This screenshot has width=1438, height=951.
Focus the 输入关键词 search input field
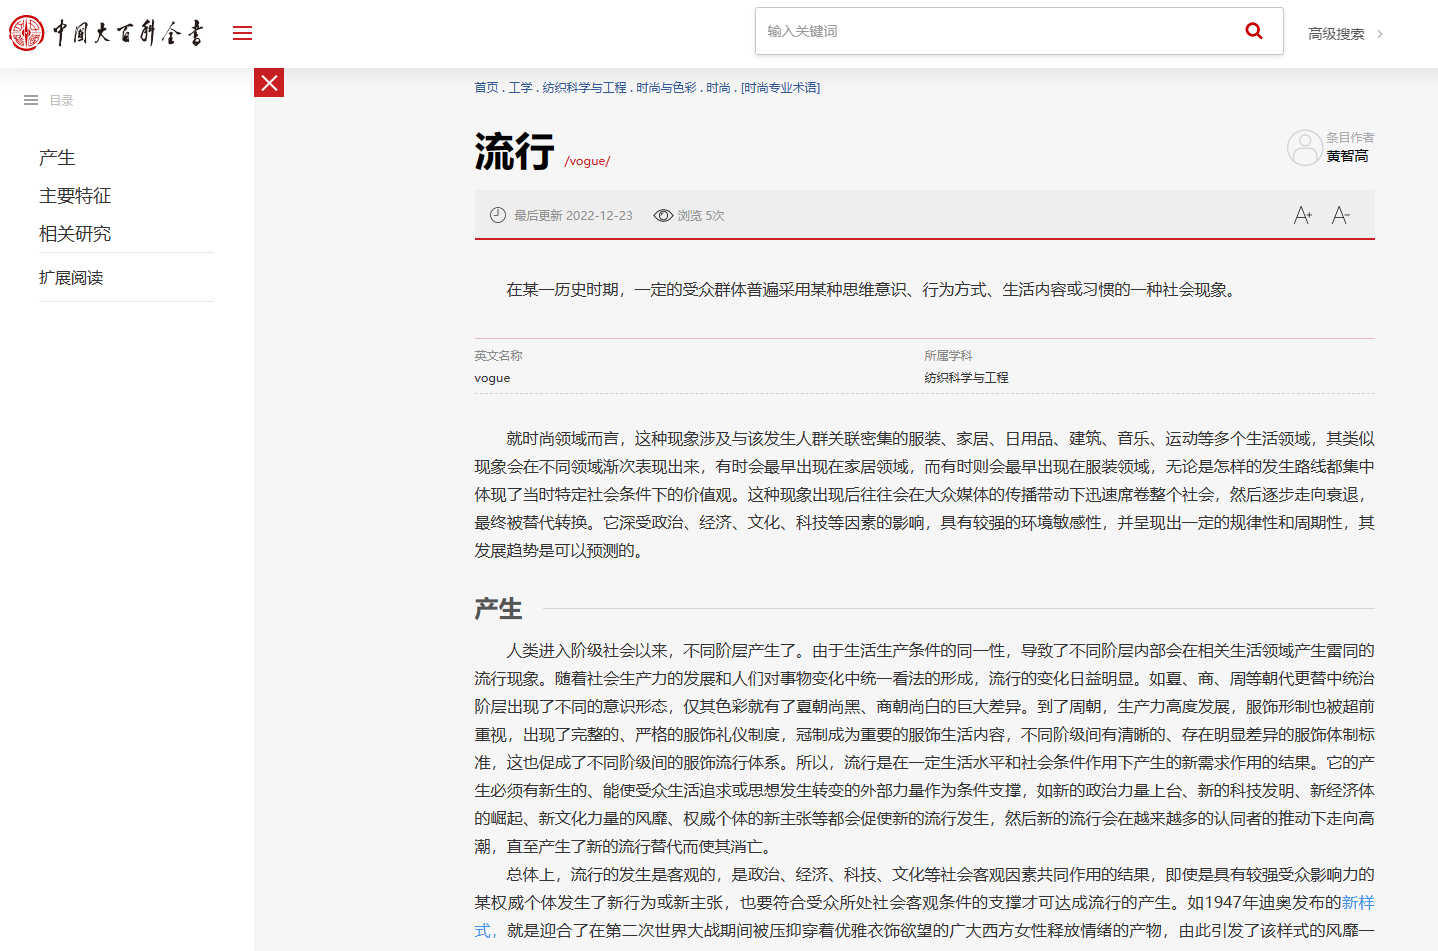(x=995, y=31)
